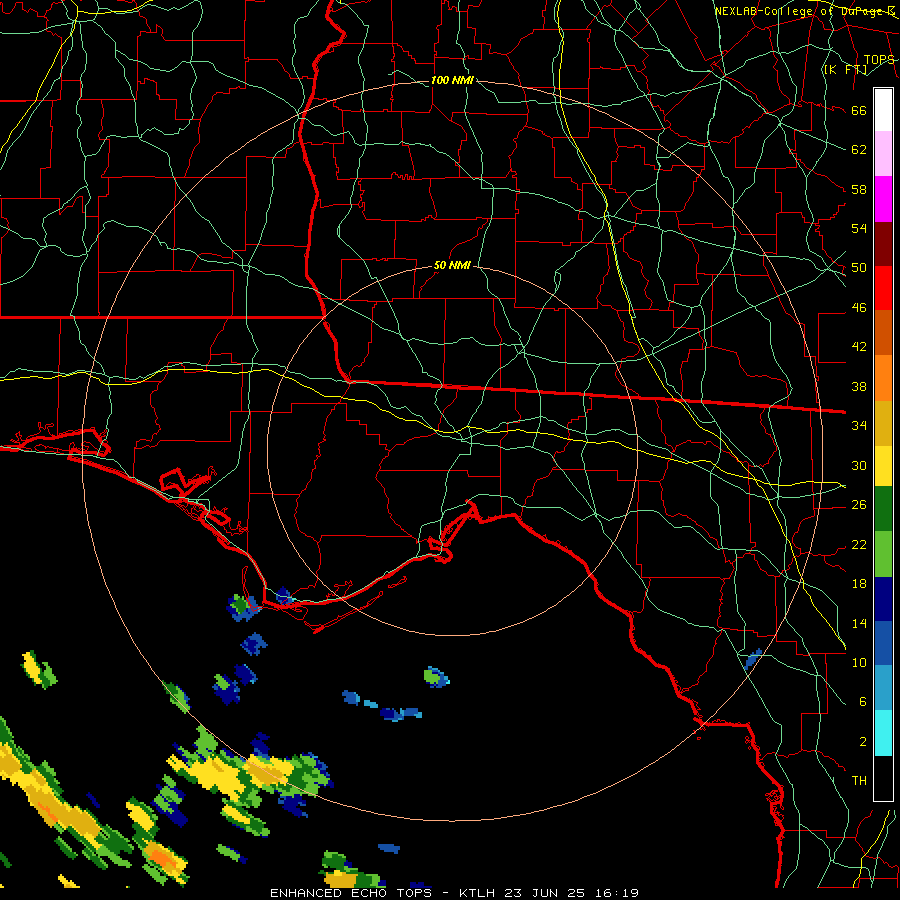The width and height of the screenshot is (900, 900).
Task: Click the legend value 6
Action: pyautogui.click(x=862, y=701)
